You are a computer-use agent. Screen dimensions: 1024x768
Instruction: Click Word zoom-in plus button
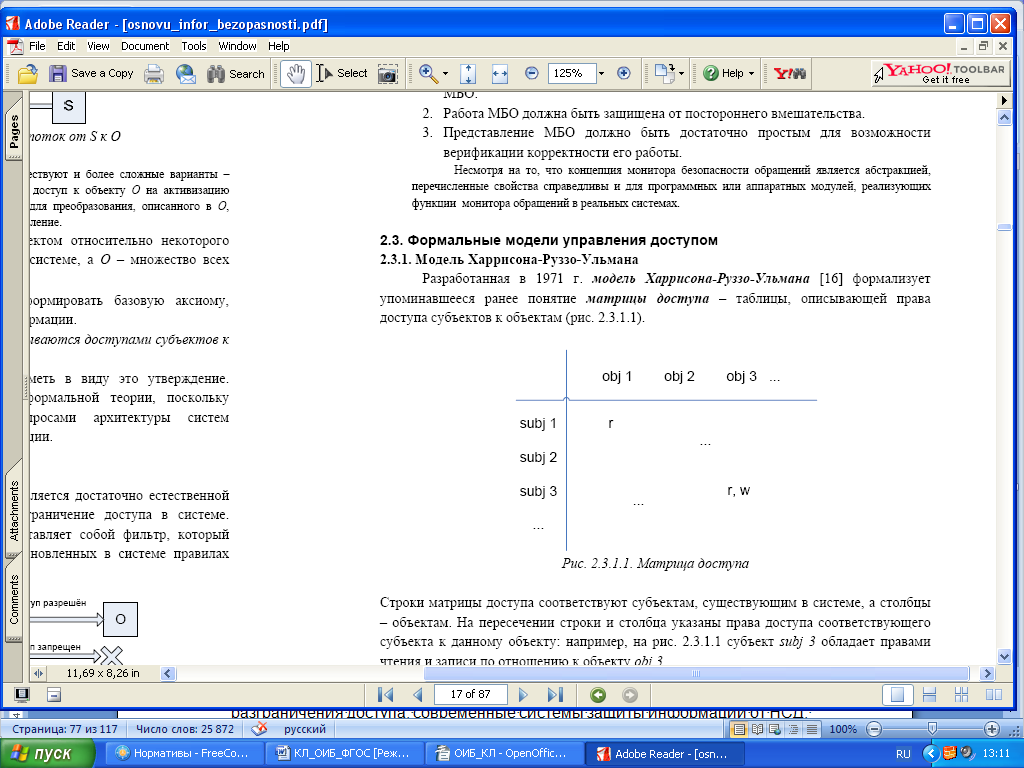click(x=991, y=729)
